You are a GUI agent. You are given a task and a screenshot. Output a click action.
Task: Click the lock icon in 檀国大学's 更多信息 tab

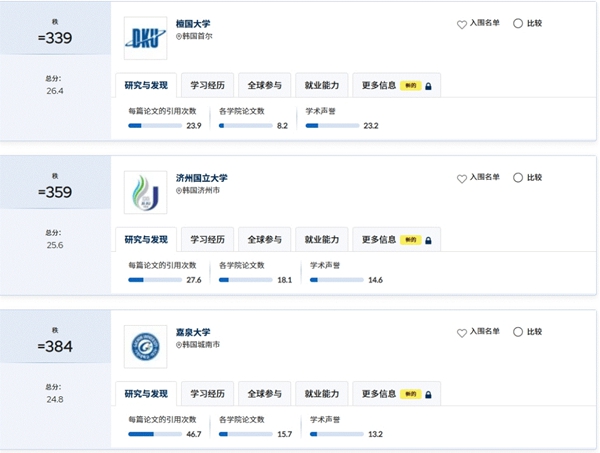[428, 86]
